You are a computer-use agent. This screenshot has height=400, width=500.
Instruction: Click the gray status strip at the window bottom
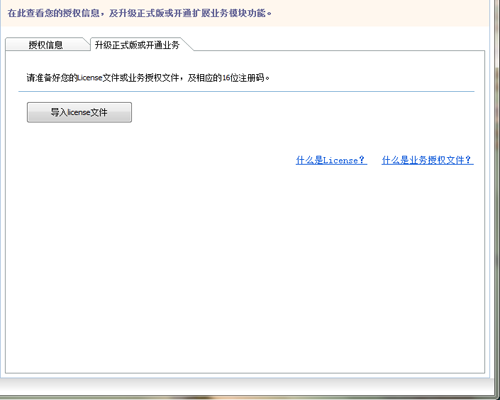246,387
